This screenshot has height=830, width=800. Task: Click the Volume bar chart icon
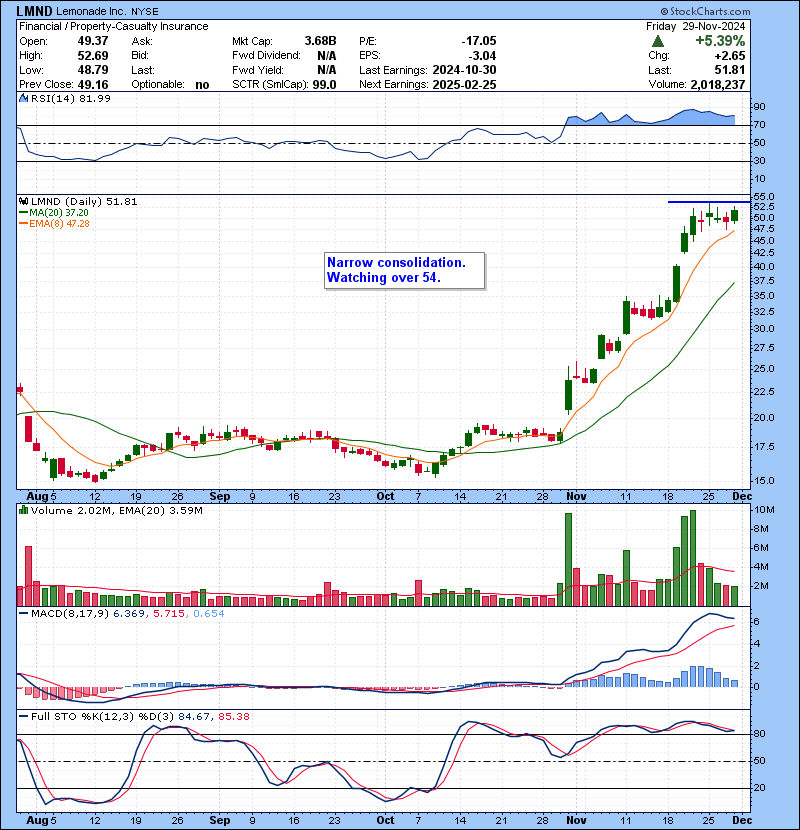click(23, 510)
